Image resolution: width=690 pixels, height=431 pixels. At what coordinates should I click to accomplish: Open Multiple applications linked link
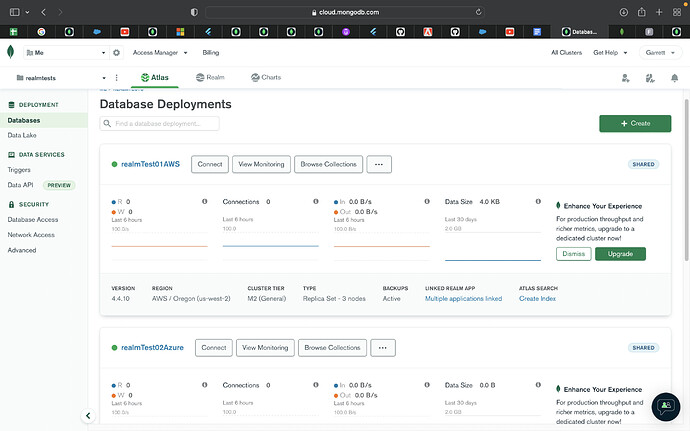(463, 298)
